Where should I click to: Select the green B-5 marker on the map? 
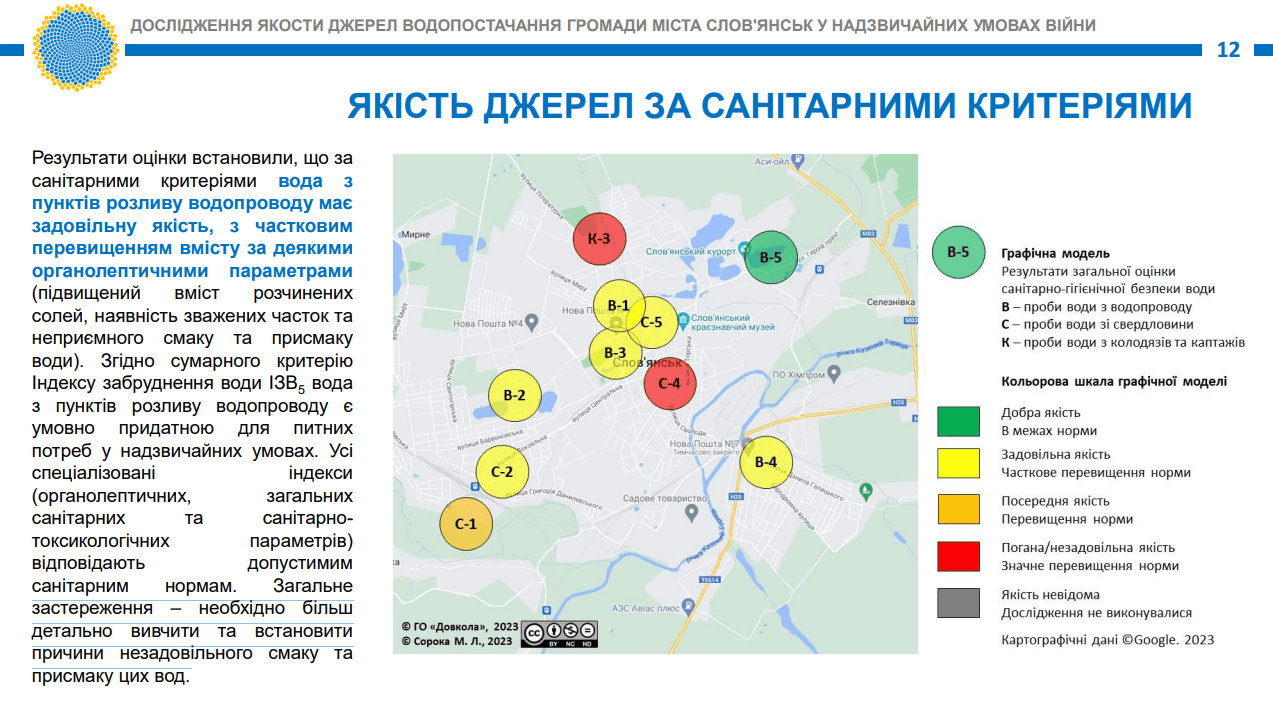click(770, 257)
